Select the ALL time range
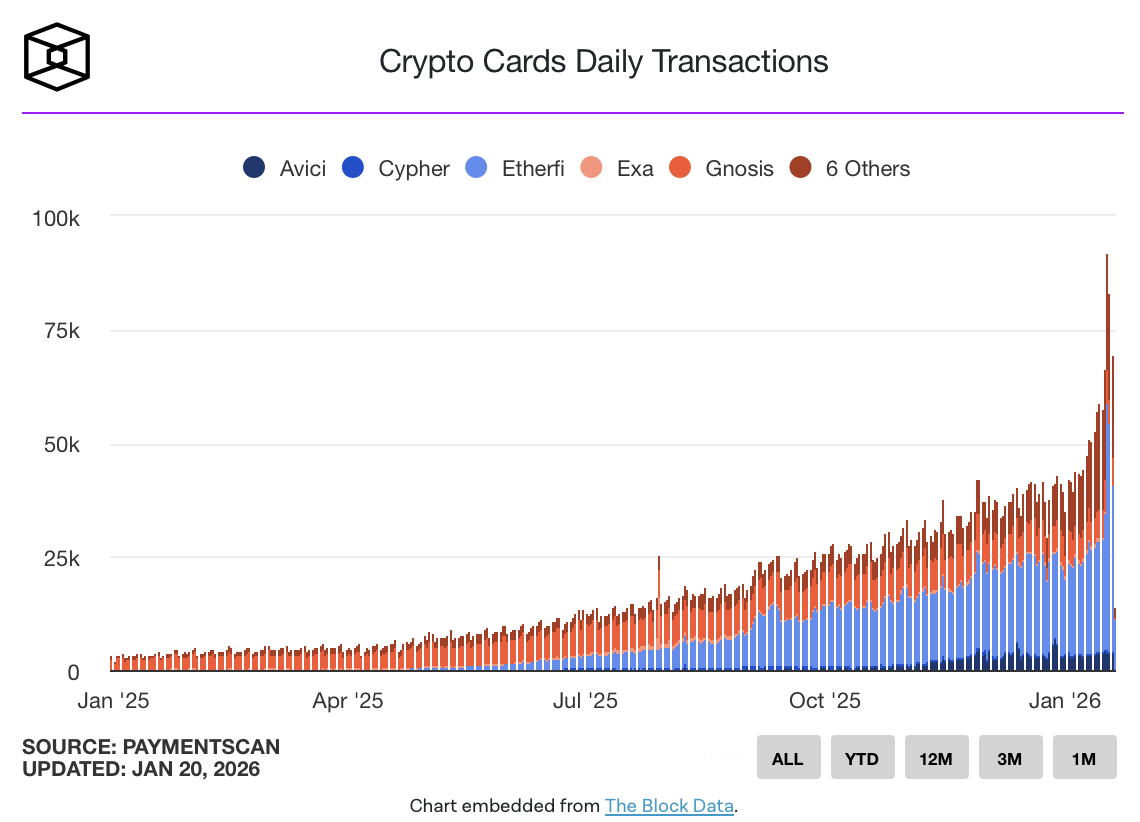The height and width of the screenshot is (822, 1140). point(788,758)
